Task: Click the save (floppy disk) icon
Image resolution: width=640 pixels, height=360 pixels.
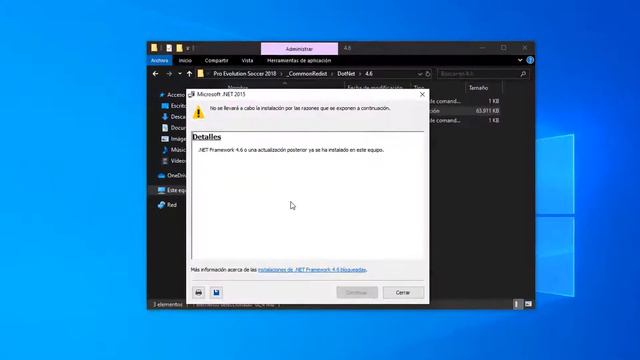Action: pos(216,292)
